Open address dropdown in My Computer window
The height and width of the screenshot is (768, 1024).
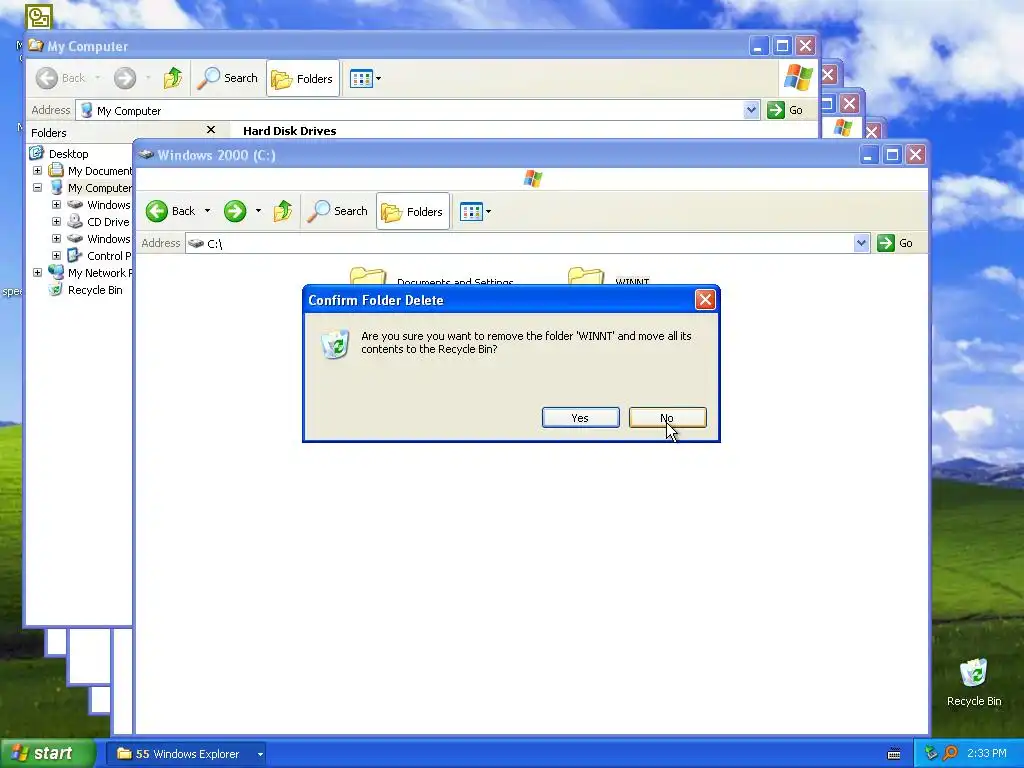pos(751,110)
